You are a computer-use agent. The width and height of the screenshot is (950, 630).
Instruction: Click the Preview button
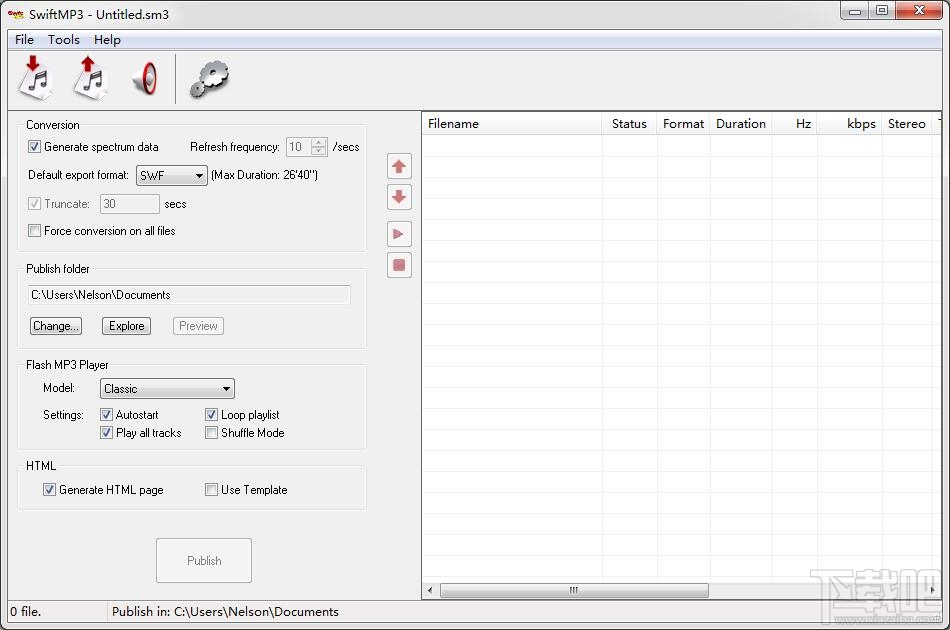198,326
